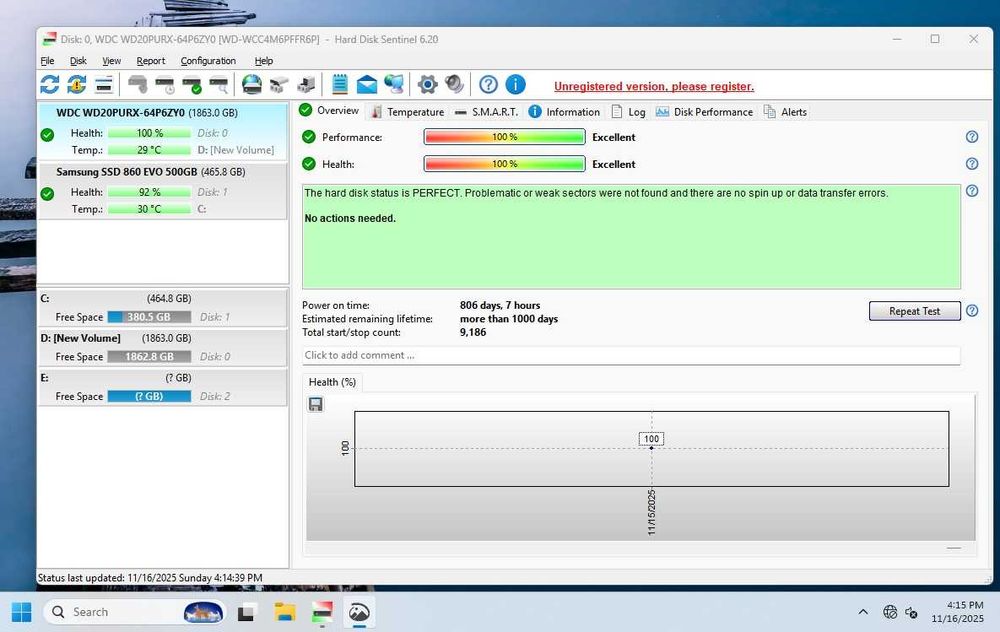The height and width of the screenshot is (632, 1000).
Task: Click the Windows Start button
Action: [21, 612]
